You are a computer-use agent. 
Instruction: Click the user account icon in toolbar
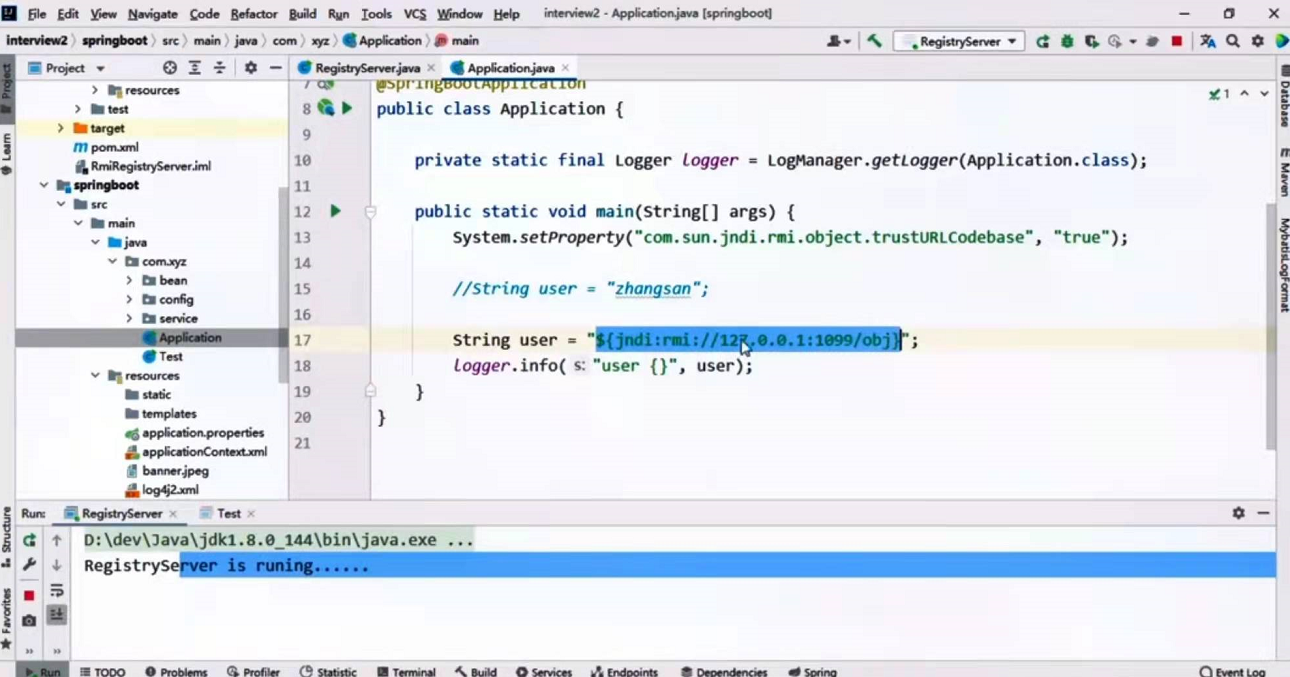(x=838, y=41)
